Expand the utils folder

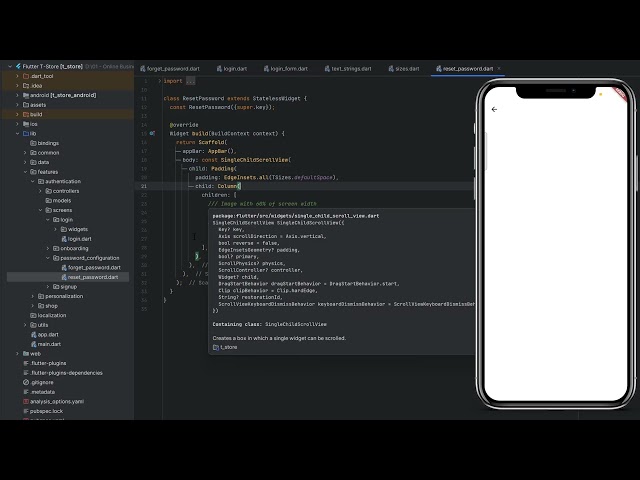tap(25, 325)
